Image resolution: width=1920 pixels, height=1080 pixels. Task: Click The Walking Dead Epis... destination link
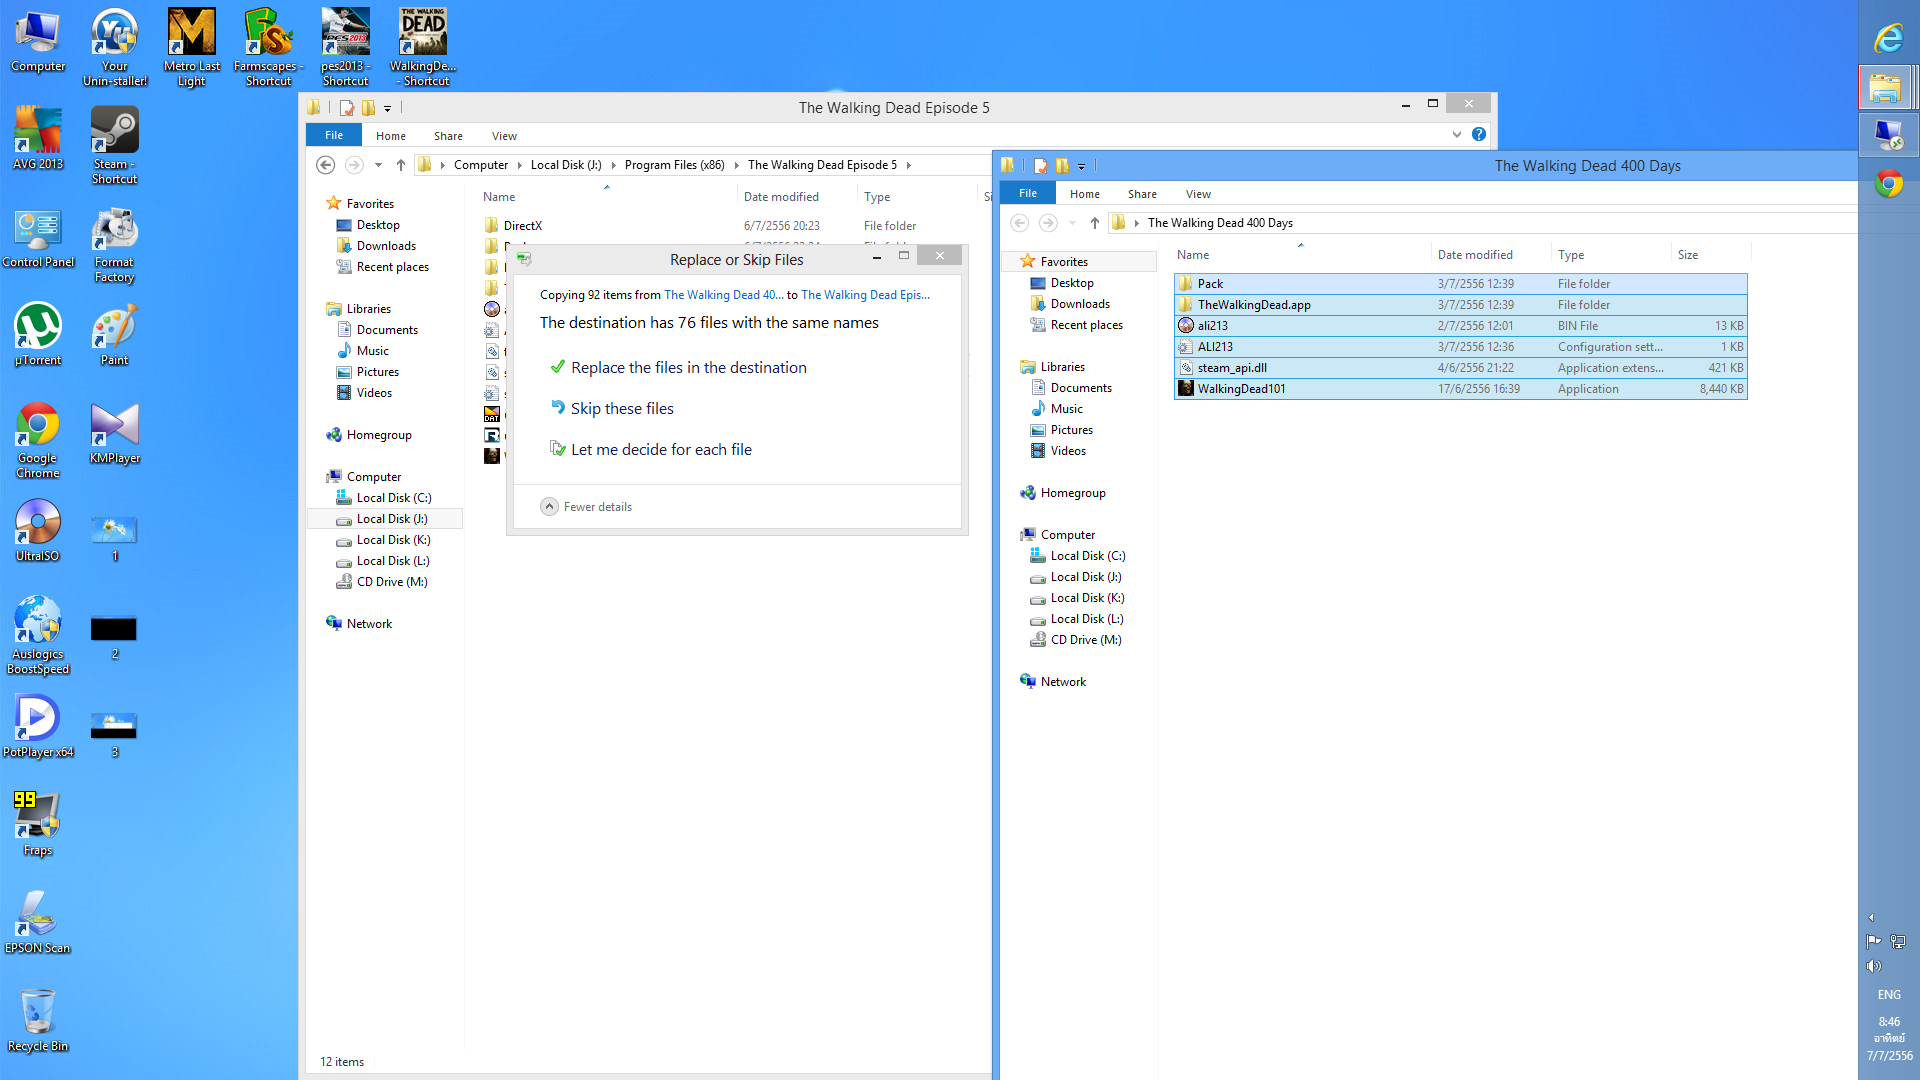click(865, 295)
